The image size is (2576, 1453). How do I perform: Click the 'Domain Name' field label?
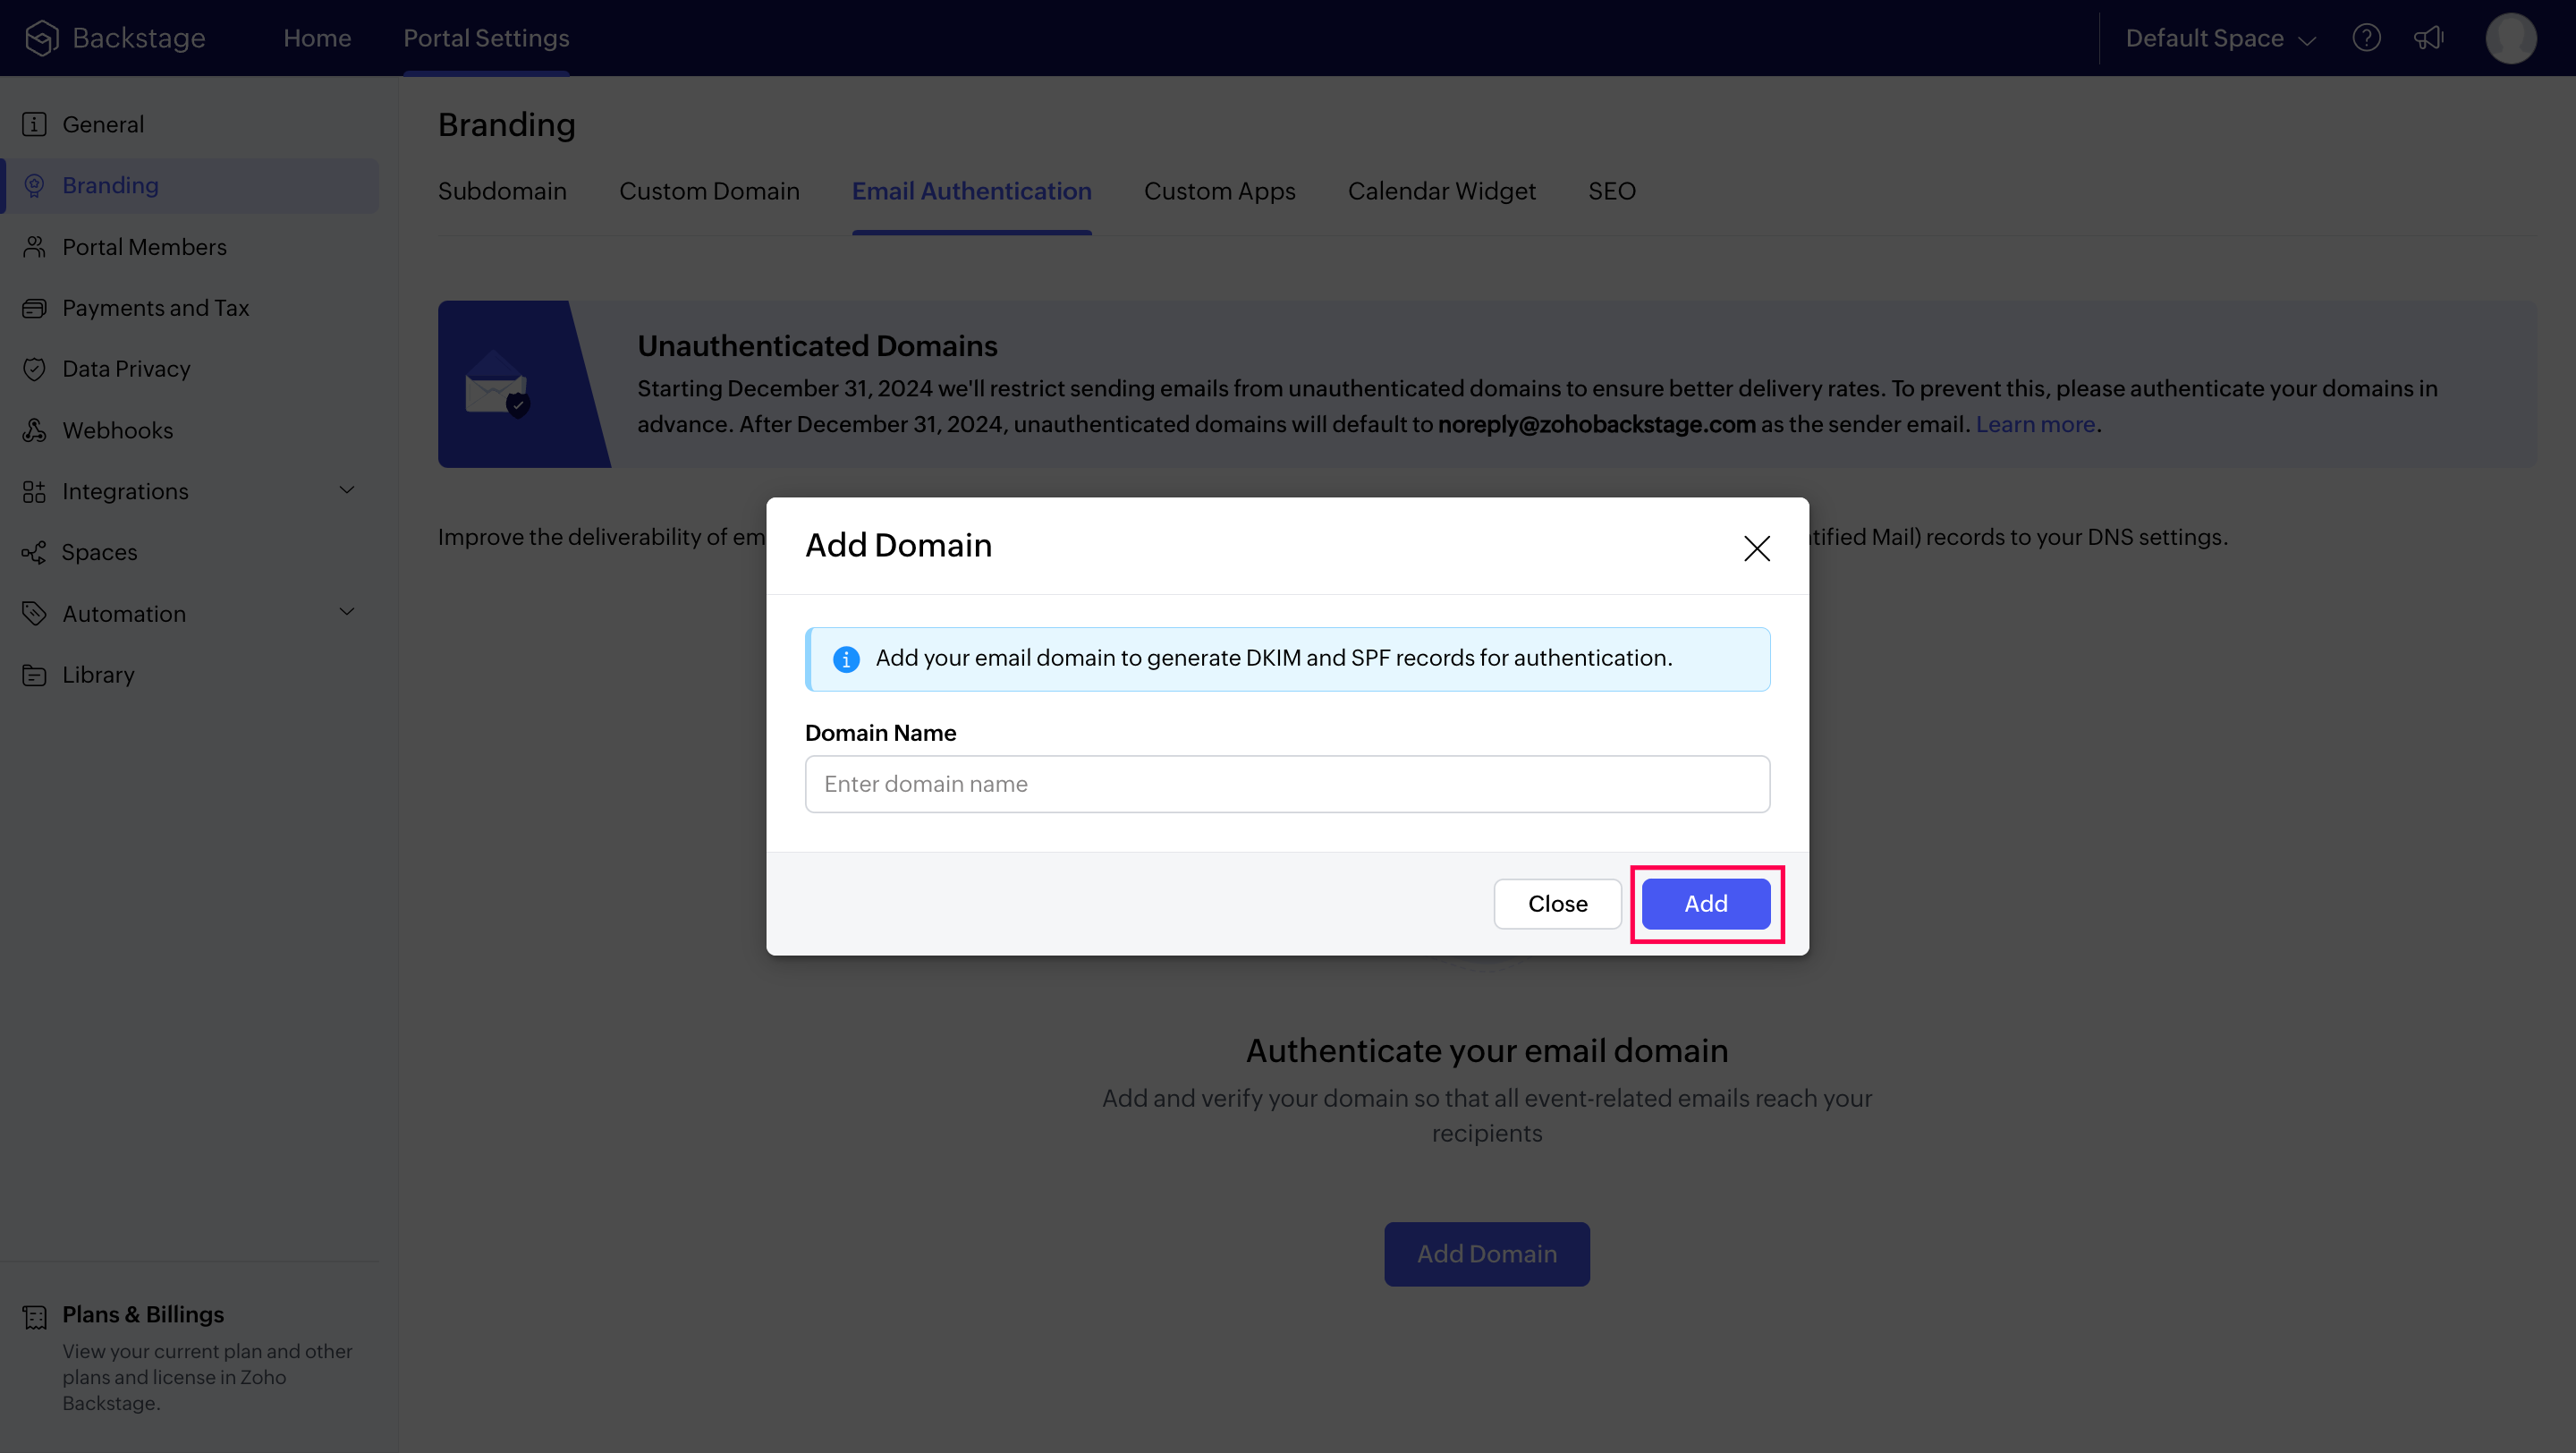pyautogui.click(x=880, y=733)
